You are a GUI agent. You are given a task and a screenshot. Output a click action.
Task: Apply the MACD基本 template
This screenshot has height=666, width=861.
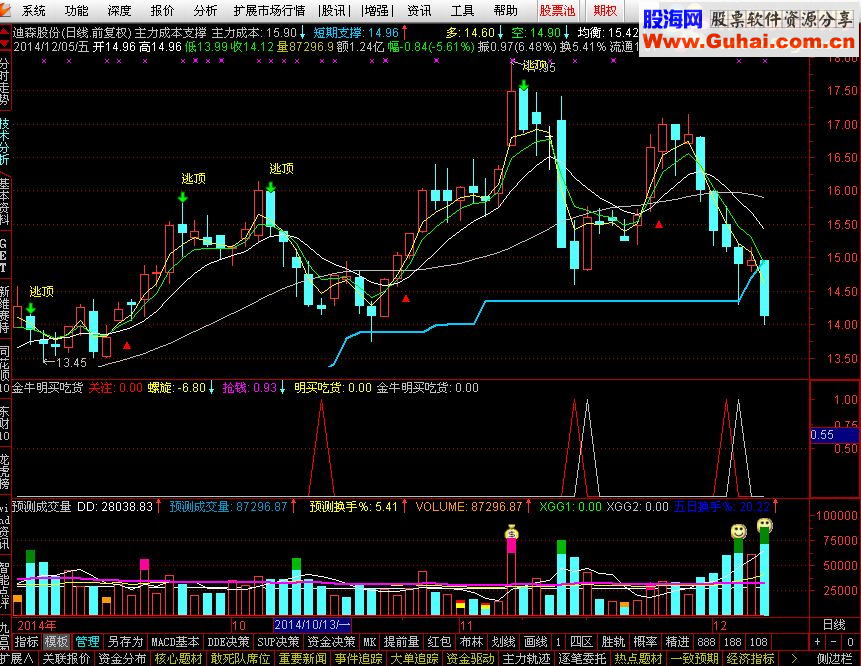[x=175, y=641]
